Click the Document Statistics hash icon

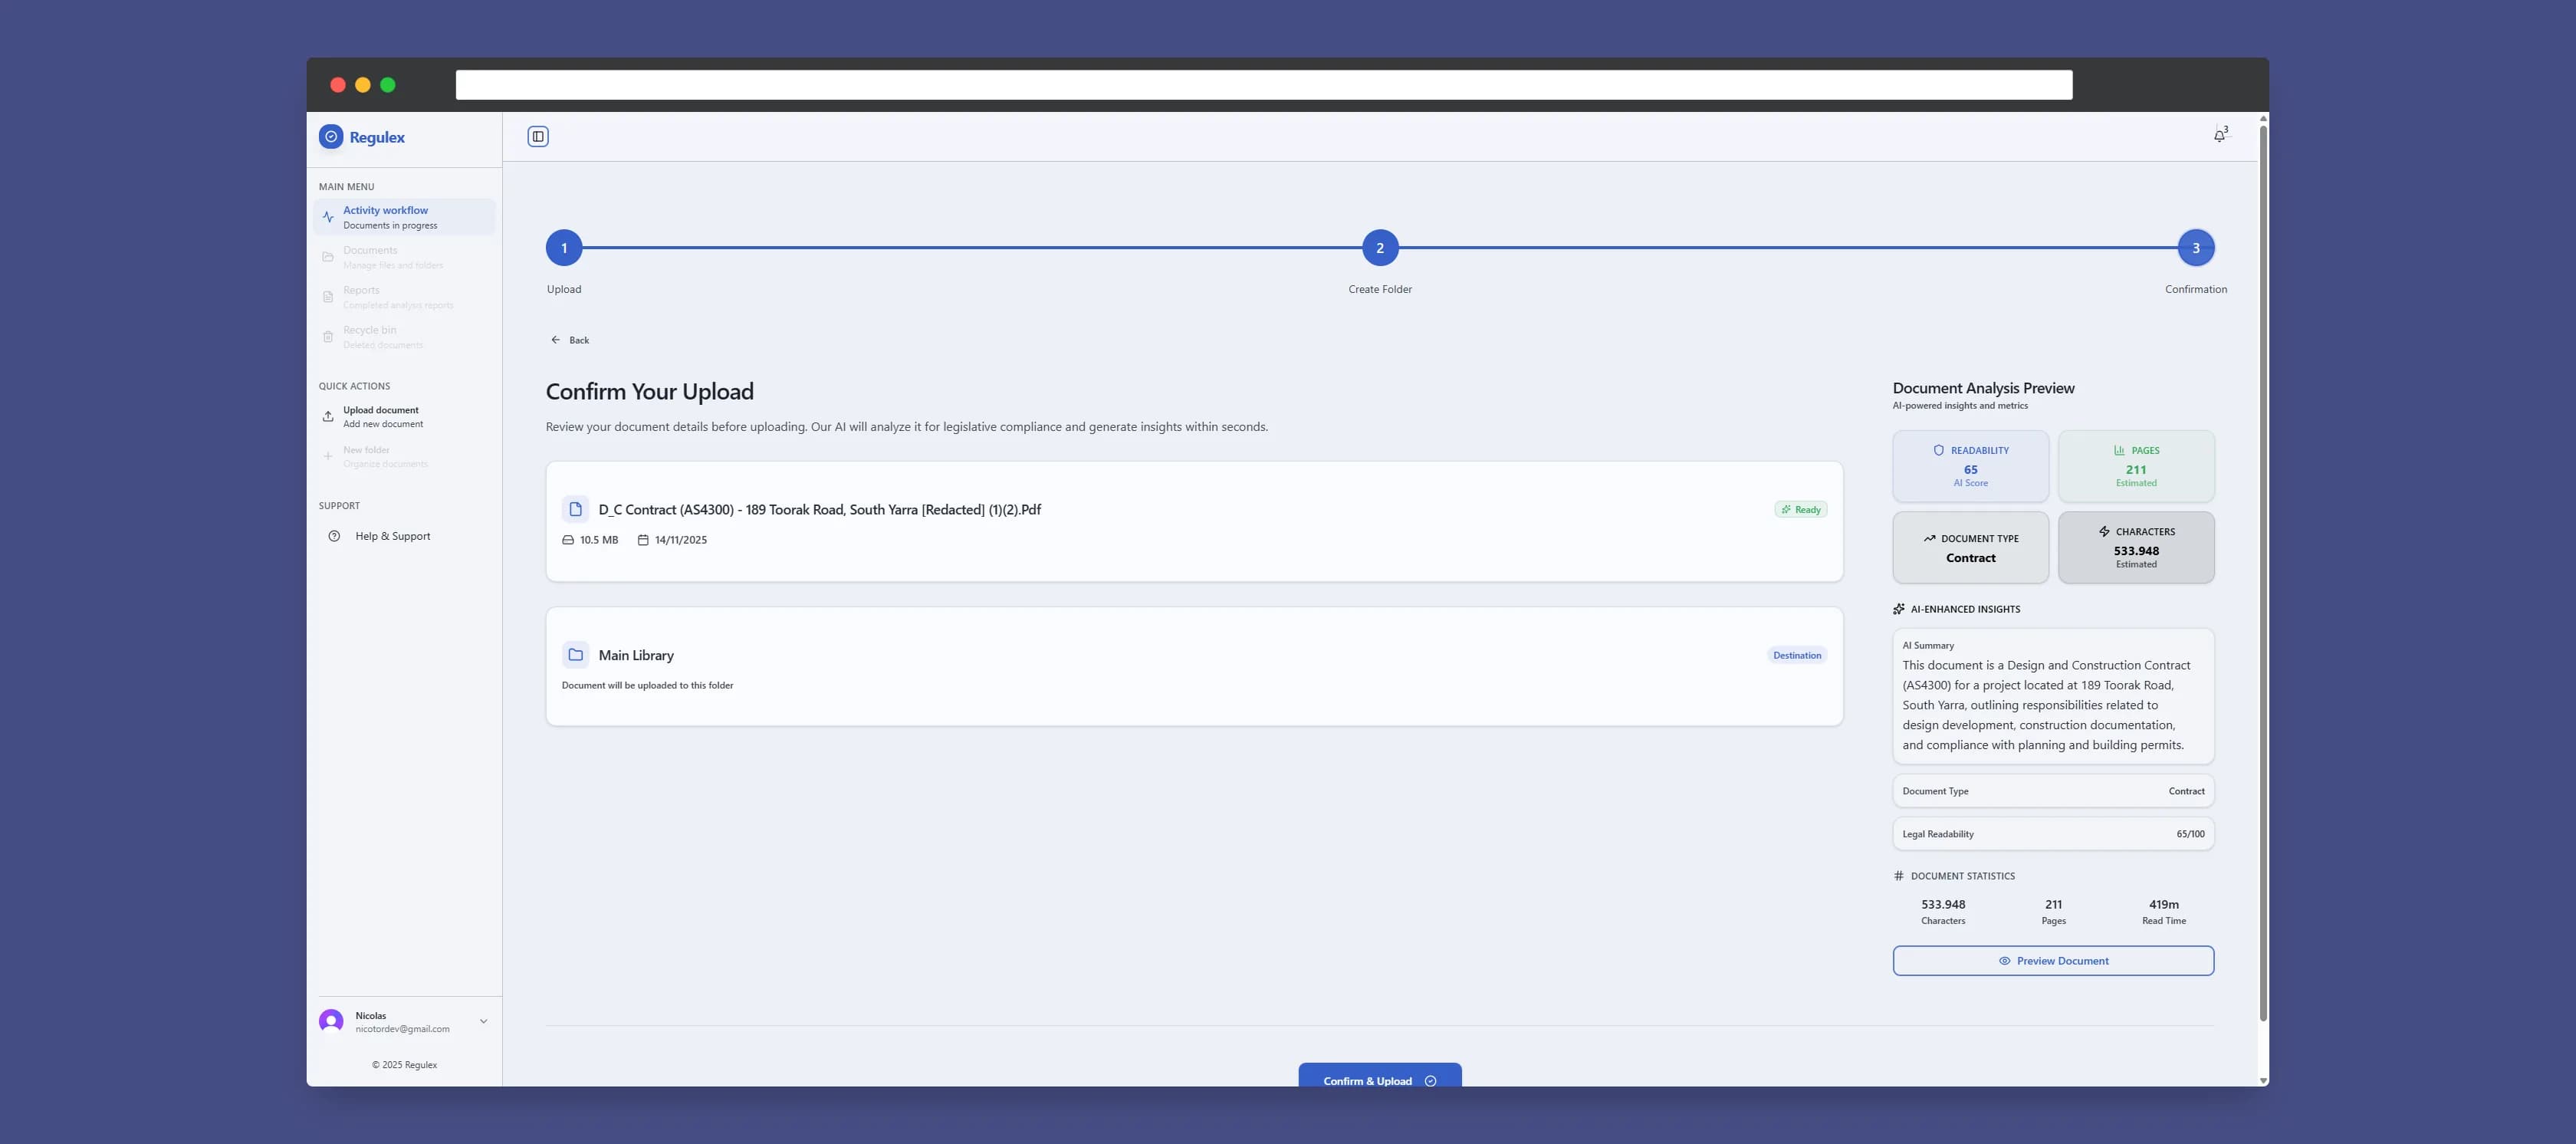(x=1899, y=876)
